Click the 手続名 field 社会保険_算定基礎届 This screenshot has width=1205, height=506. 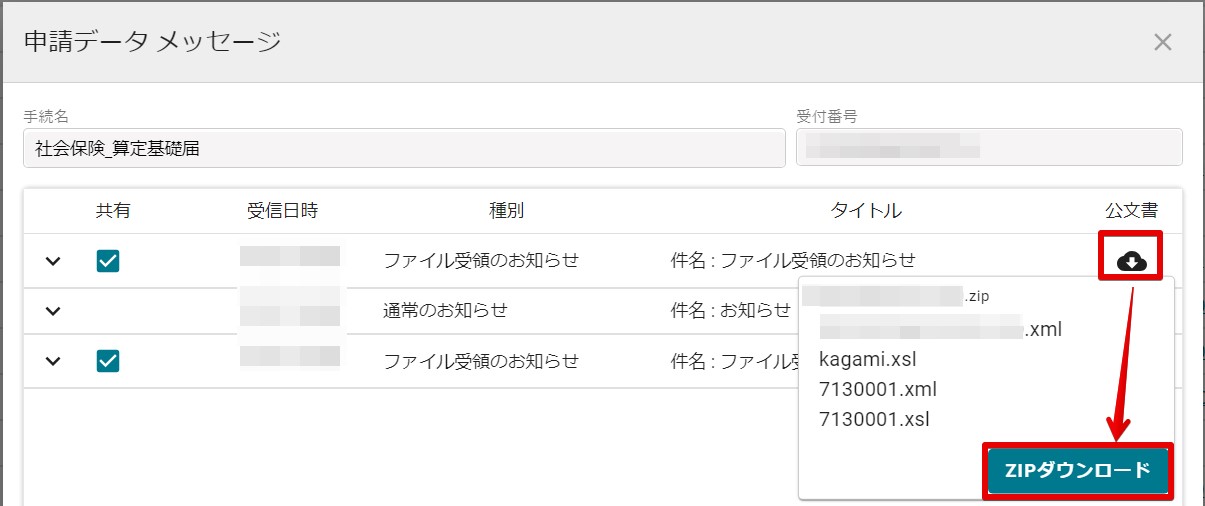[x=404, y=149]
